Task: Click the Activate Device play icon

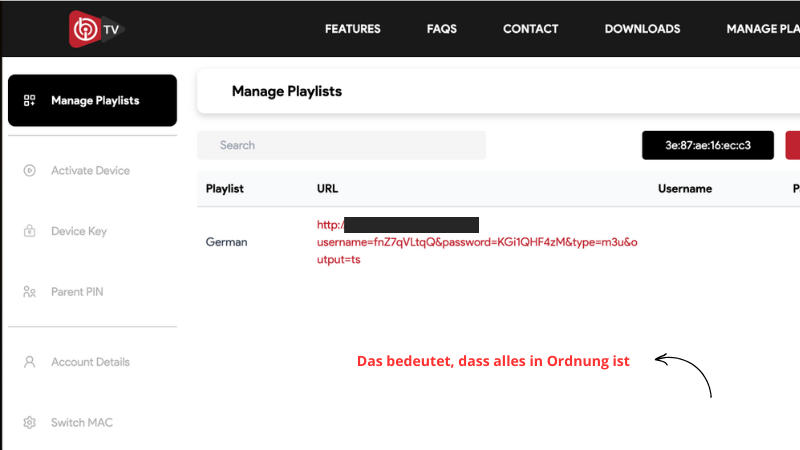Action: click(x=29, y=171)
